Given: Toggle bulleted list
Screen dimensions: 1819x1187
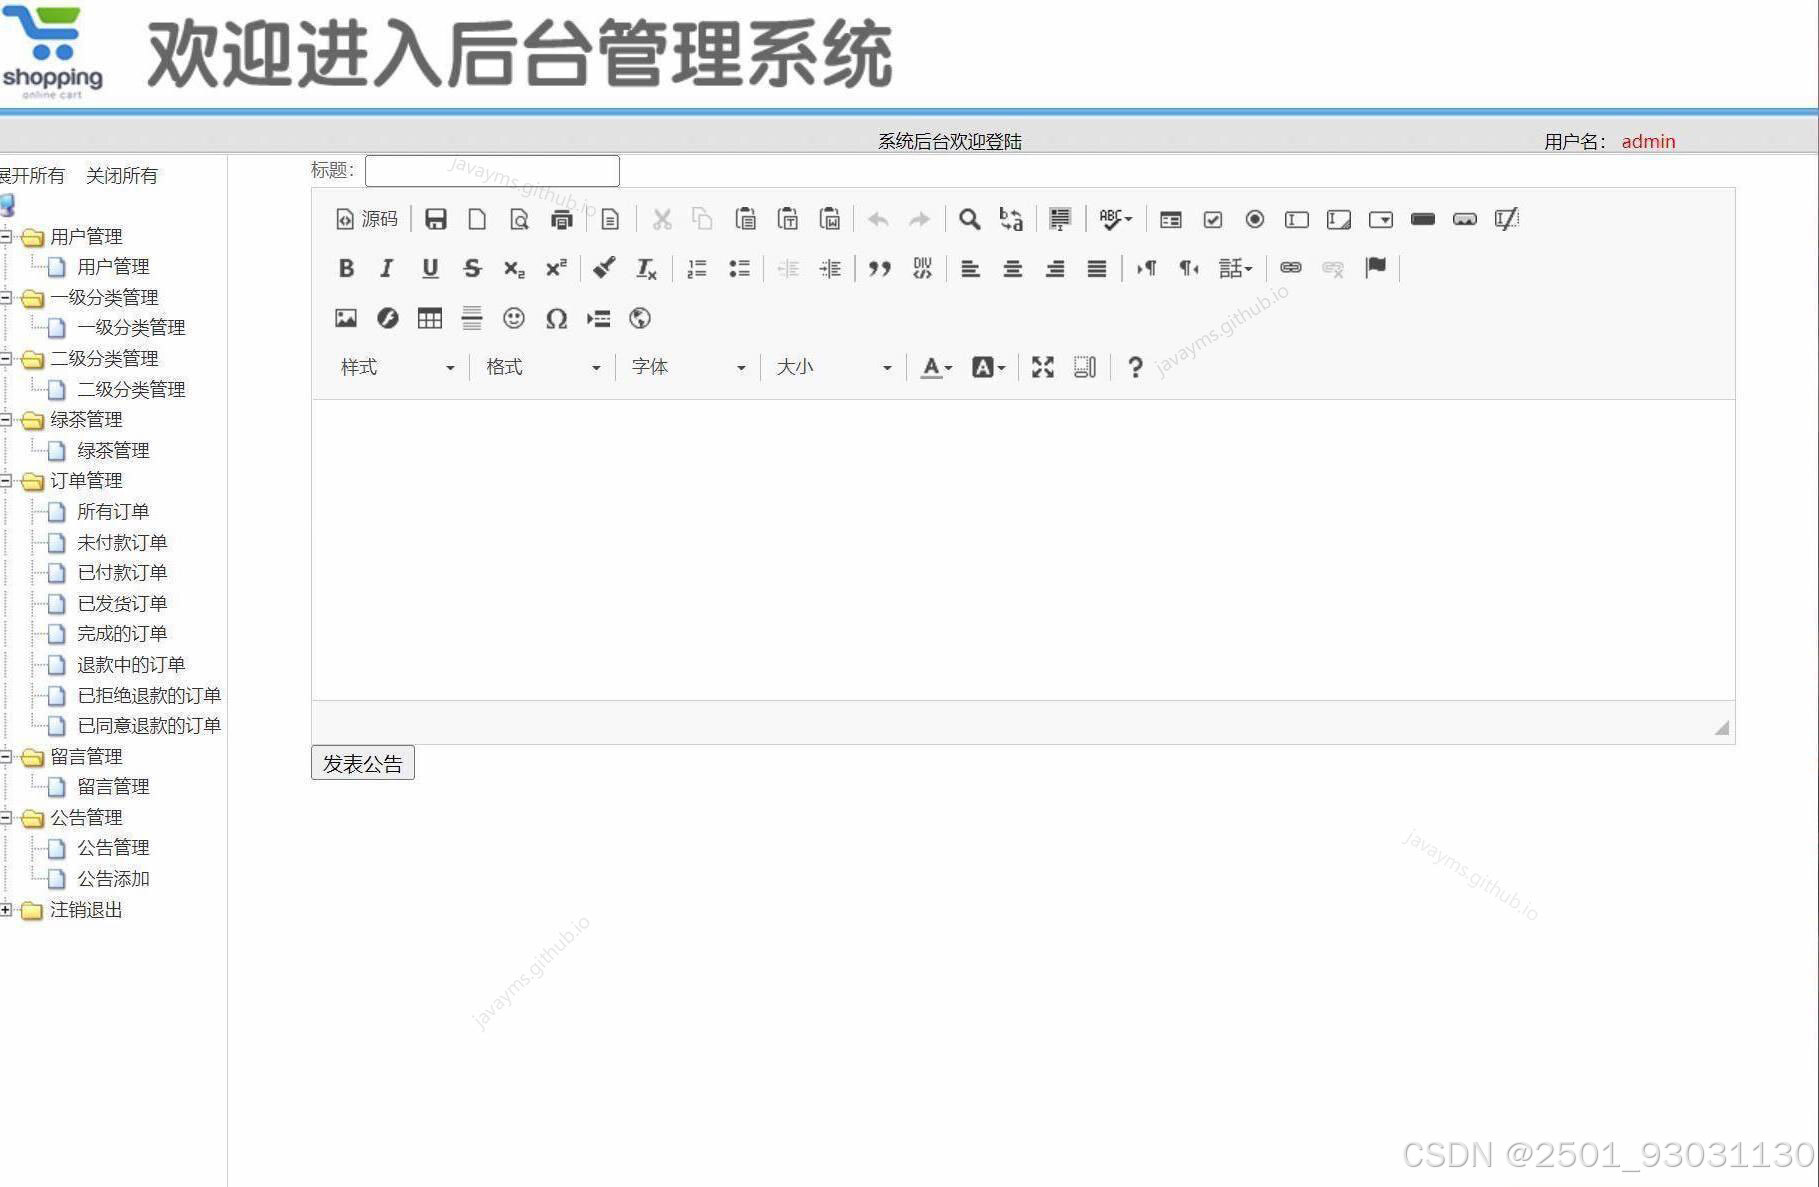Looking at the screenshot, I should click(739, 268).
